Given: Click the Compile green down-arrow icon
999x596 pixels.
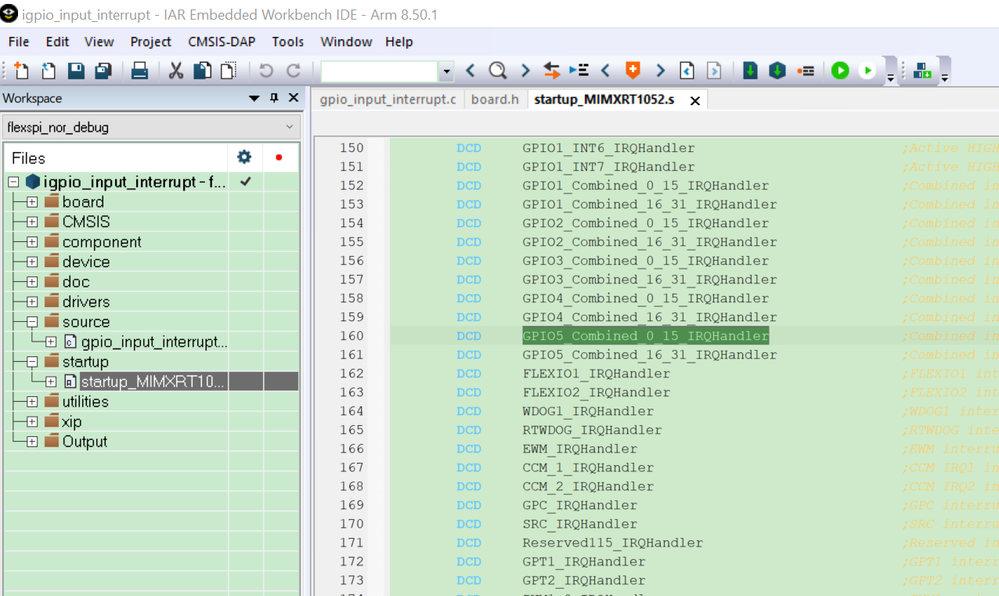Looking at the screenshot, I should click(751, 71).
